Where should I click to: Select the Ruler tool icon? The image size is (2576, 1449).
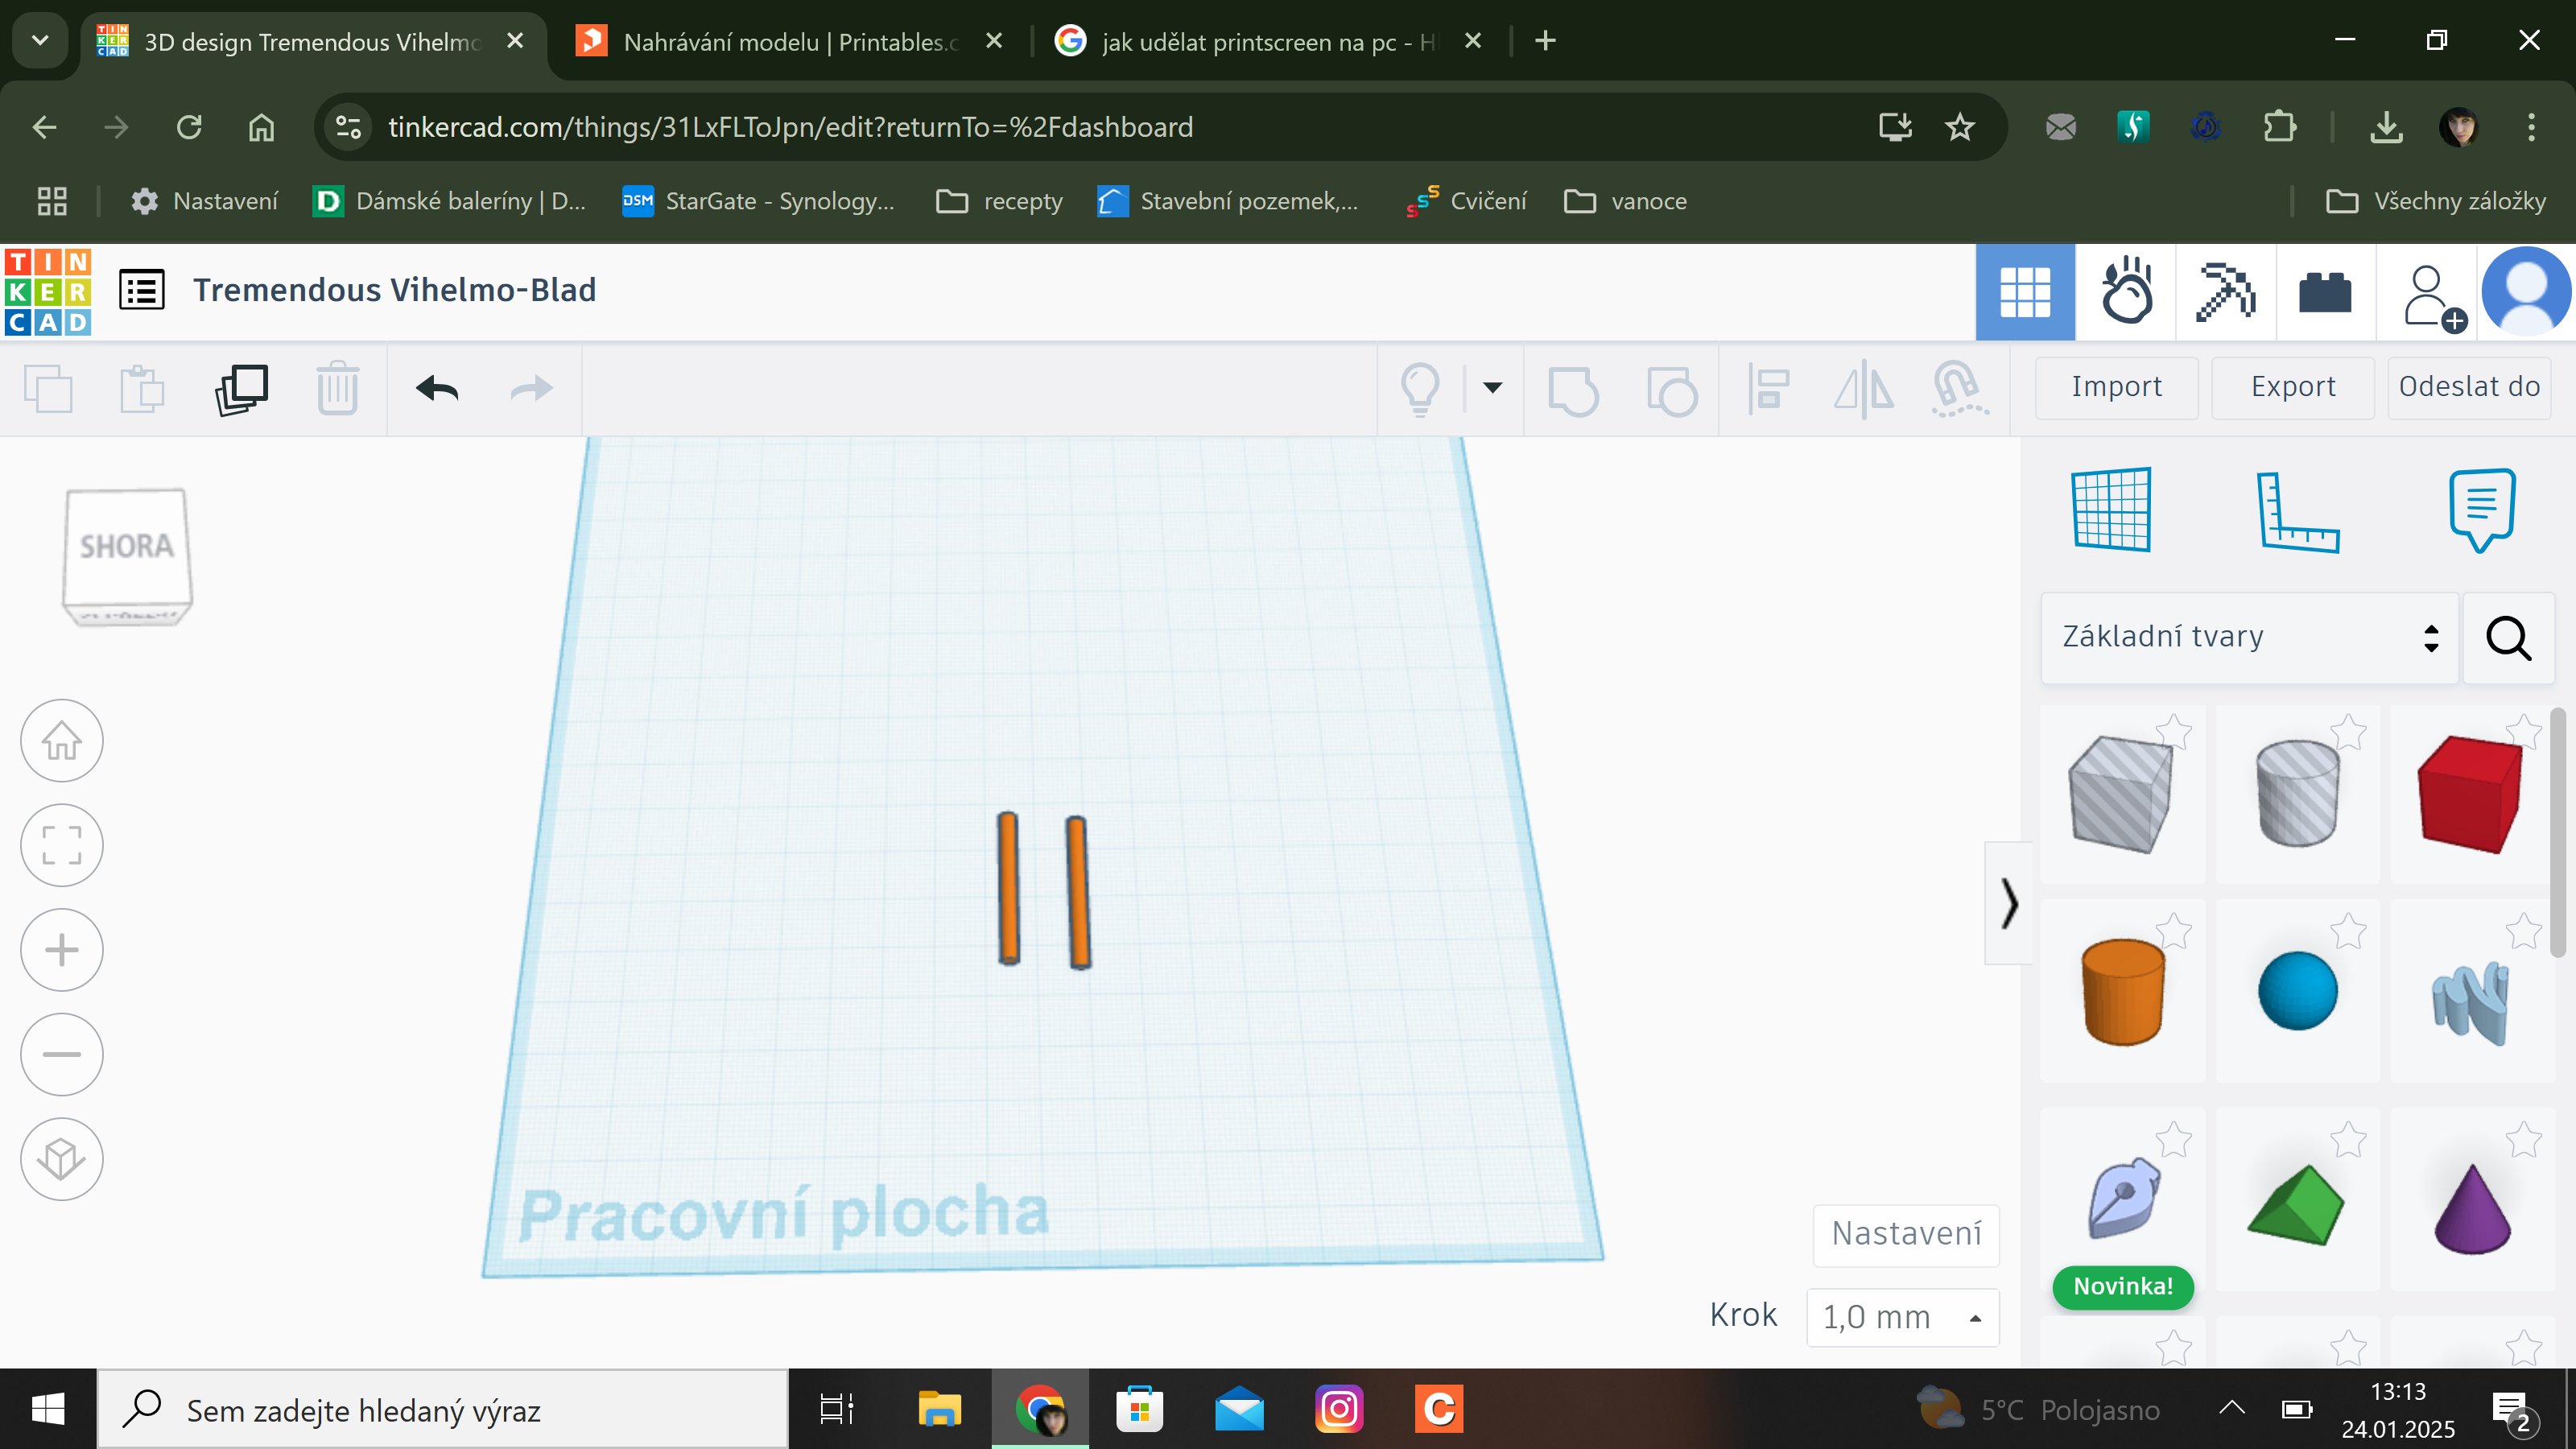(x=2297, y=511)
